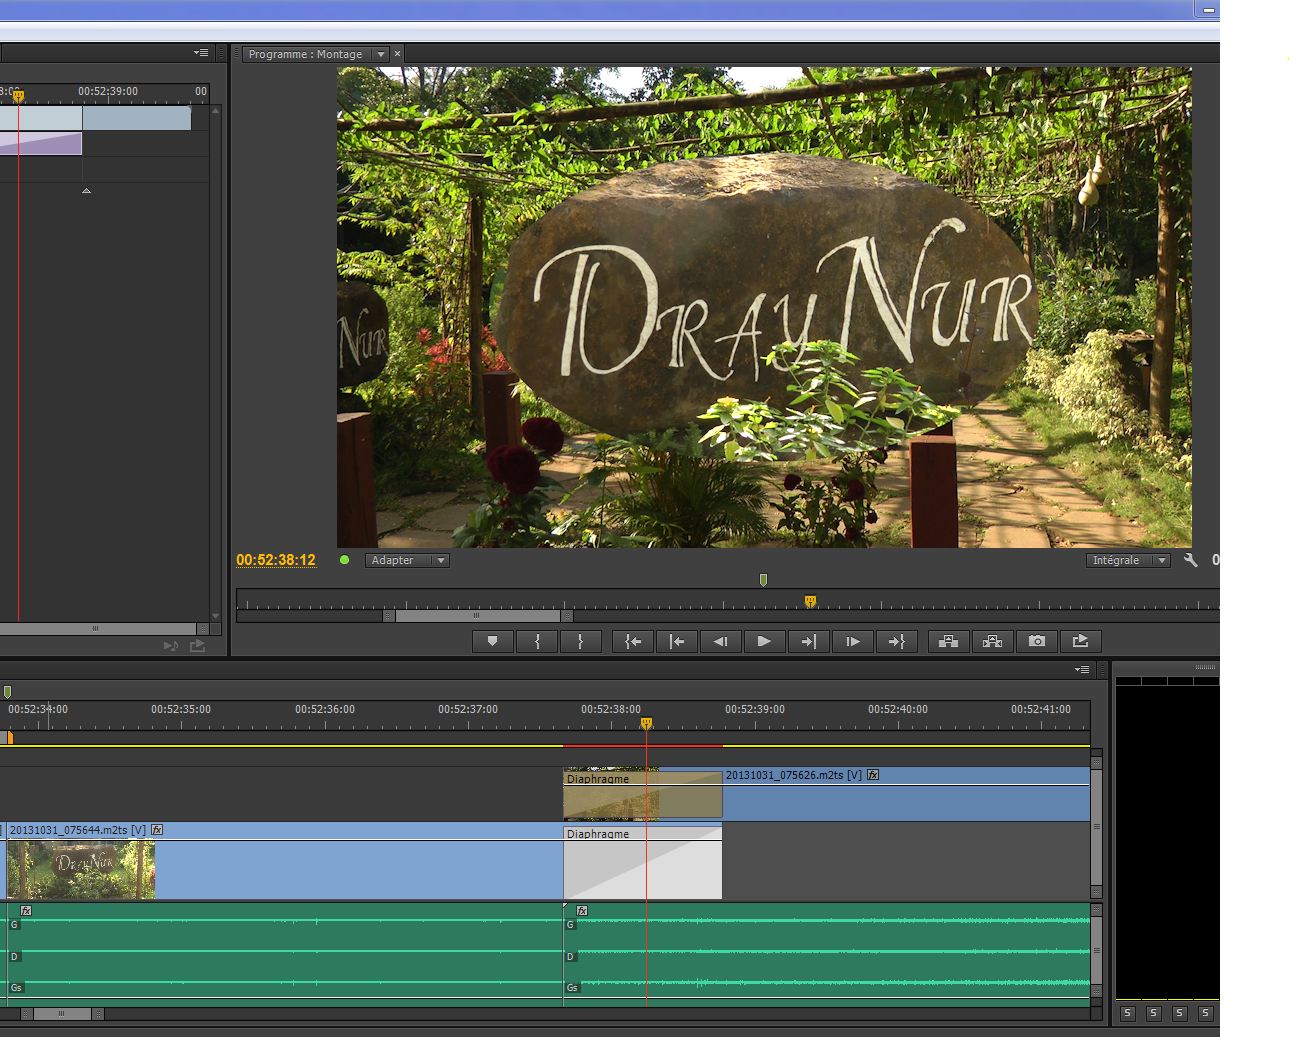The image size is (1289, 1037).
Task: Step back one frame
Action: point(720,642)
